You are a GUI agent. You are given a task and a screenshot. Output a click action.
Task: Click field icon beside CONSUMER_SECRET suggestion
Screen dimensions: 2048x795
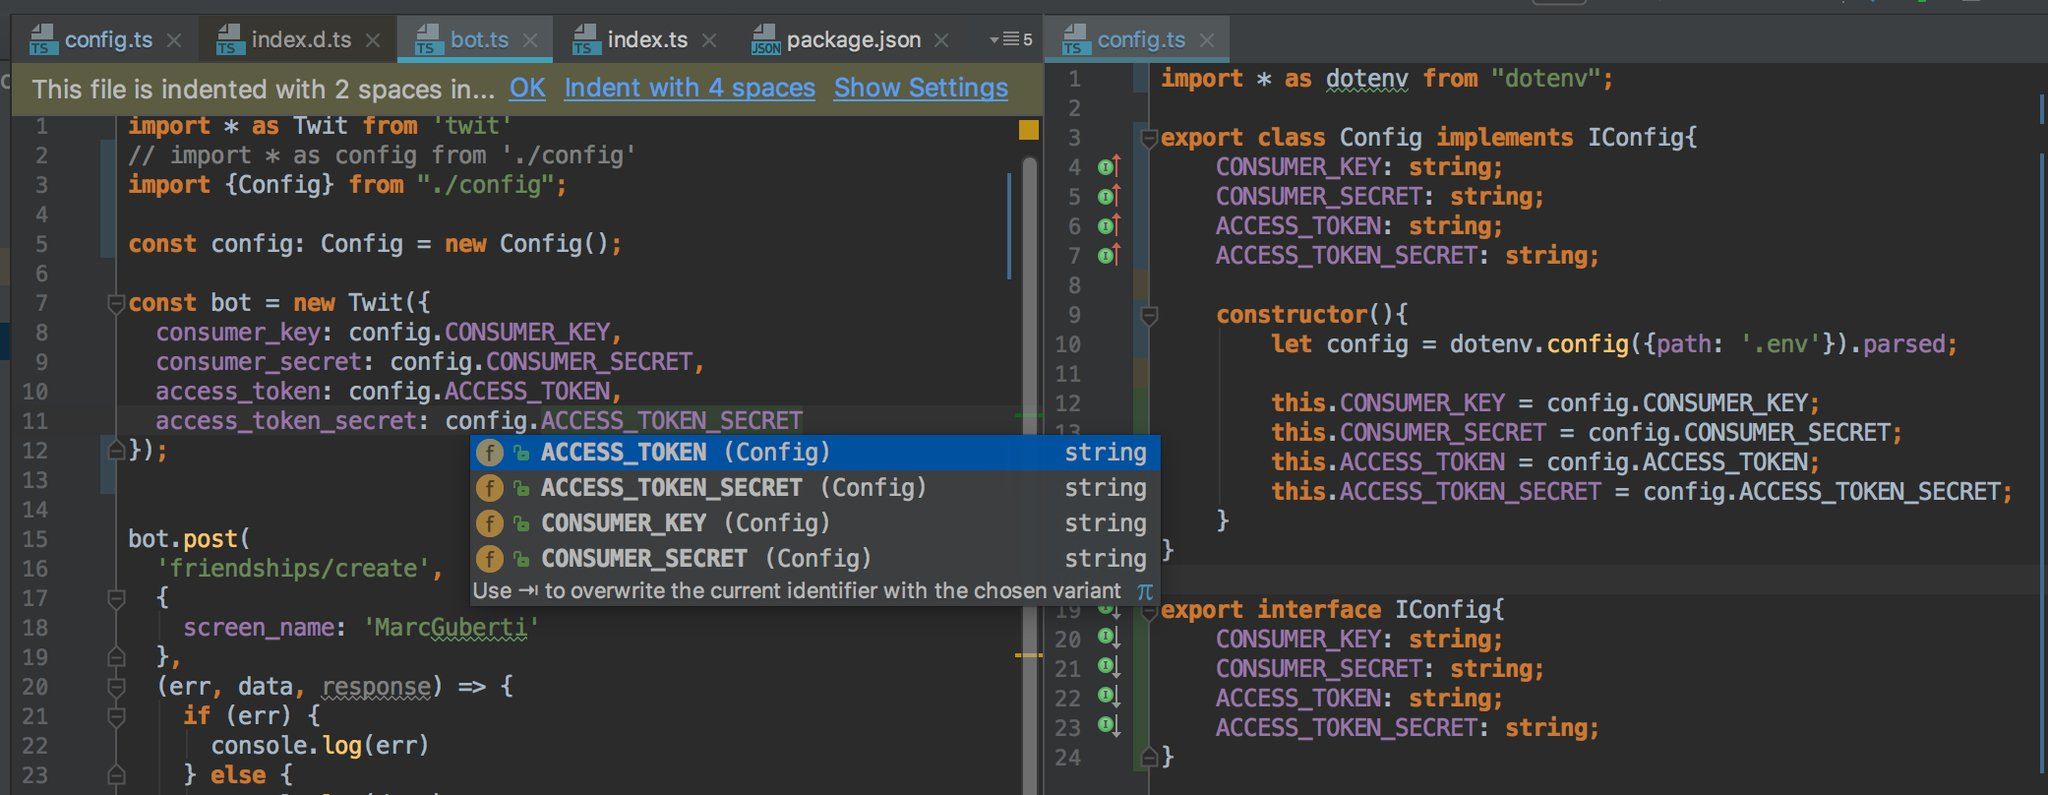(x=489, y=558)
